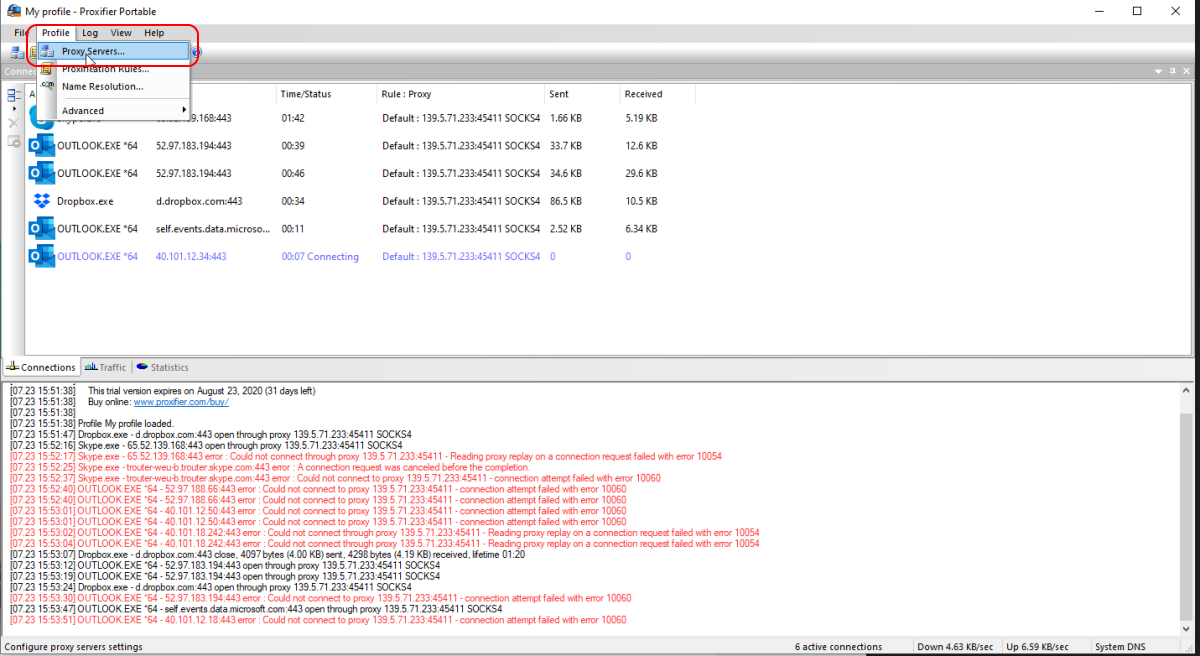
Task: Expand the Advanced submenu
Action: click(x=113, y=110)
